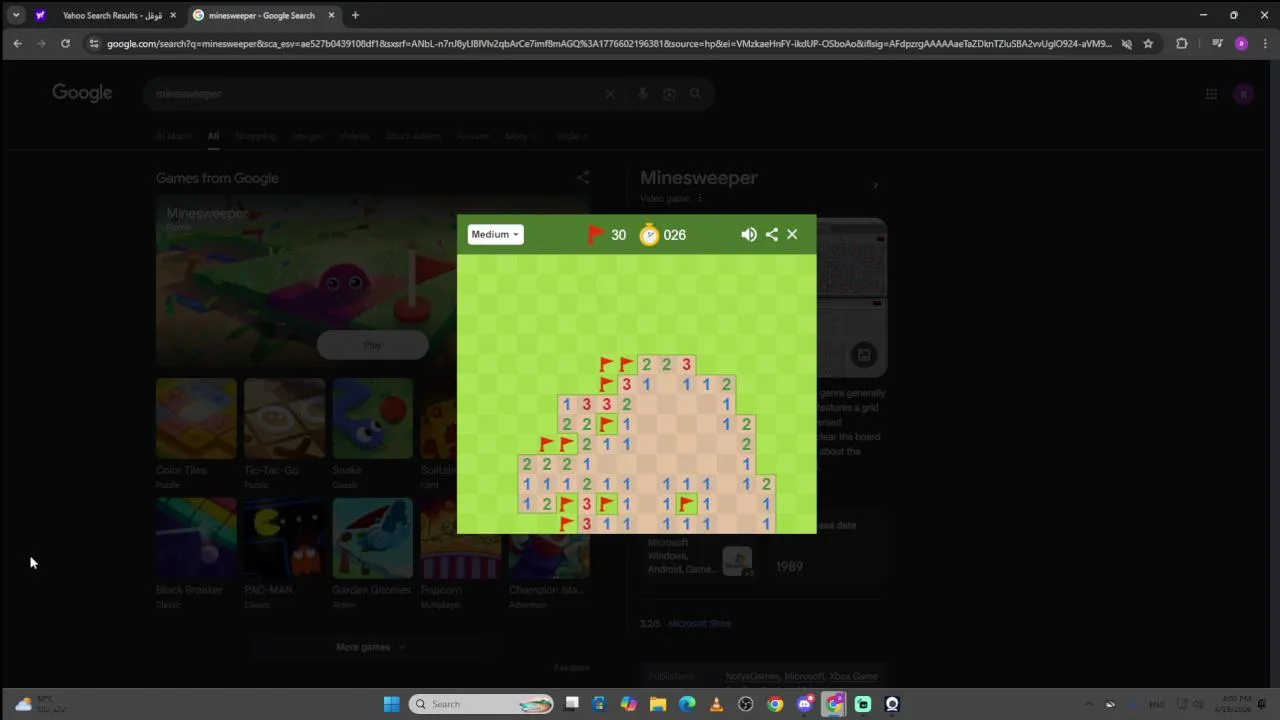
Task: Focus the google.com URL address bar
Action: click(x=609, y=43)
